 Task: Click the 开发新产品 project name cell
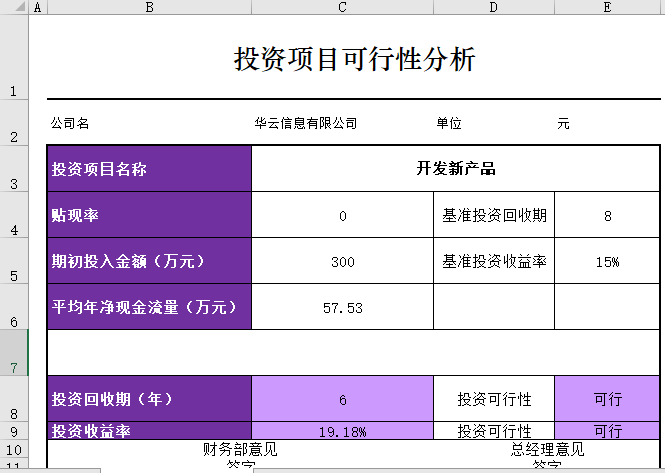click(456, 169)
